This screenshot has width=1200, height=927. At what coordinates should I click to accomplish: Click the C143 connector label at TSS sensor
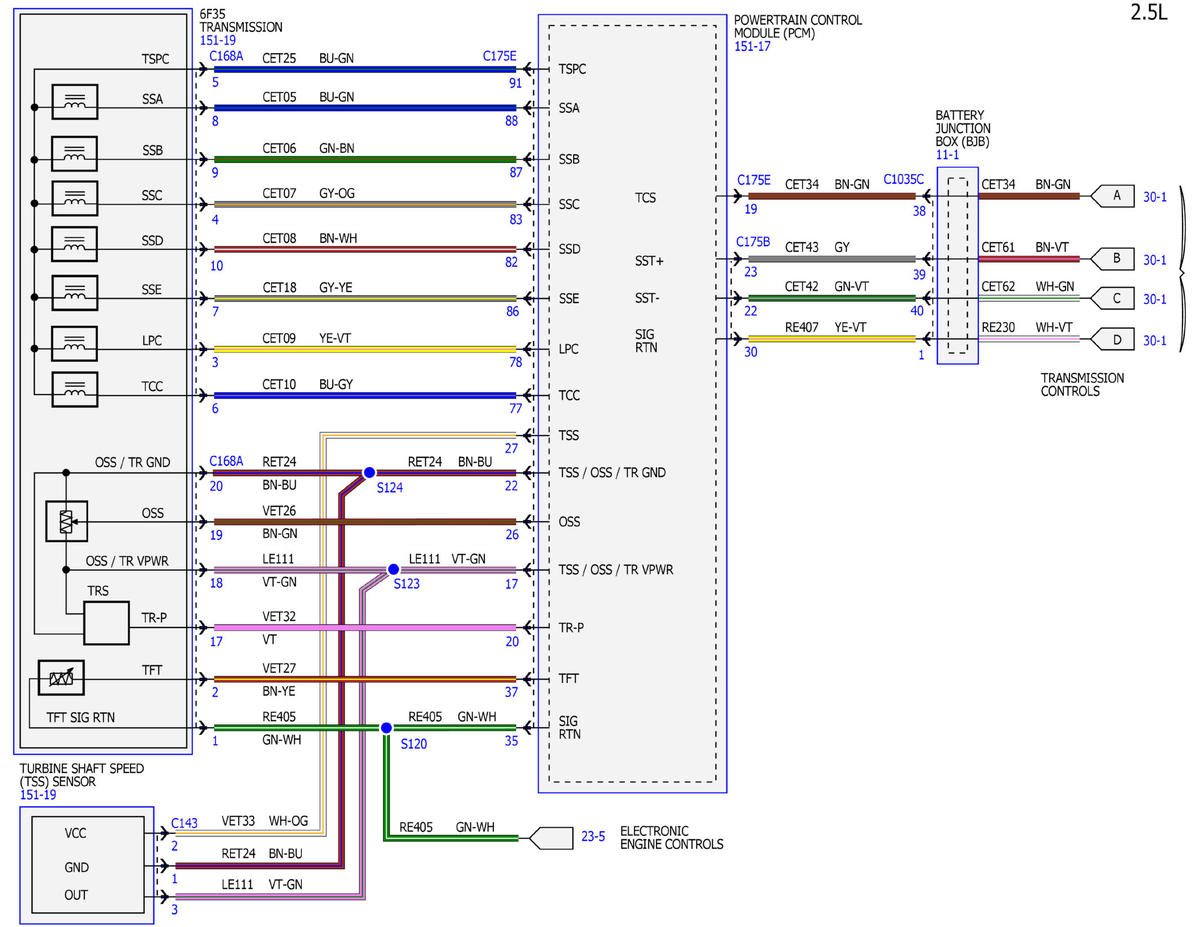tap(184, 822)
